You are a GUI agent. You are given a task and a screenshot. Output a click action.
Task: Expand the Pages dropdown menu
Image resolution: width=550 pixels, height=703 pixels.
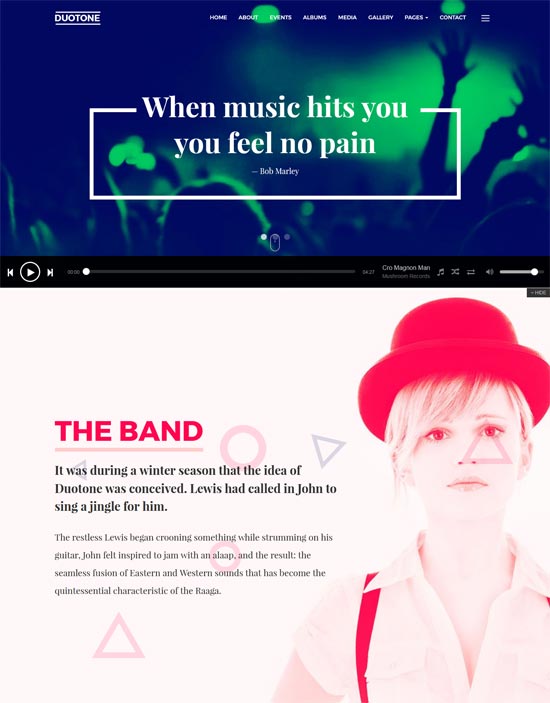[416, 17]
